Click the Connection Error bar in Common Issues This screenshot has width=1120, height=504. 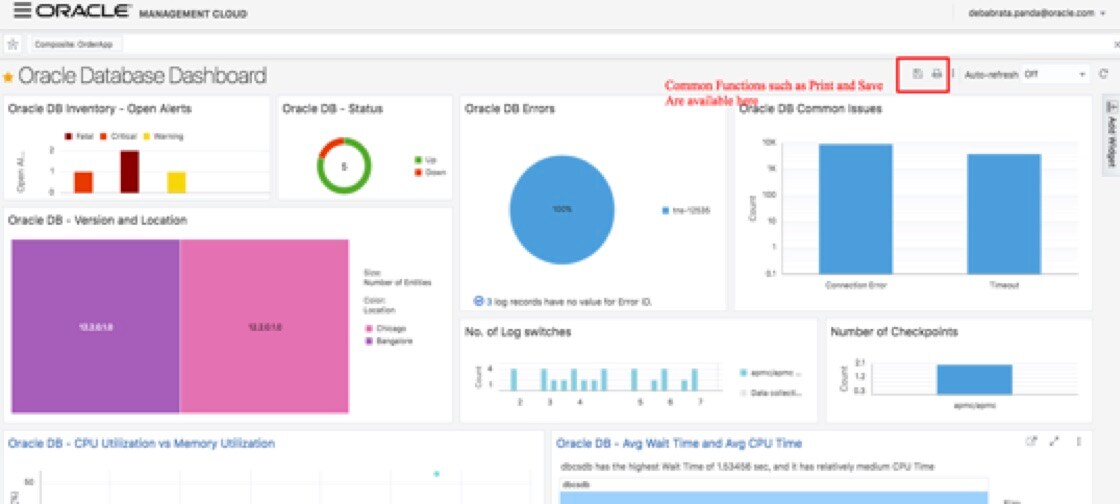(855, 208)
